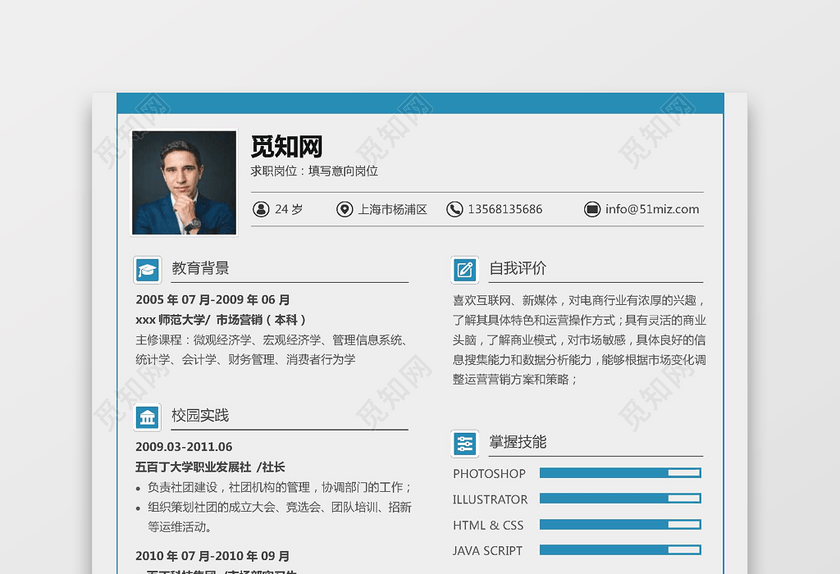Click the line starting 了解其具体特色
The width and height of the screenshot is (840, 574).
[x=579, y=320]
